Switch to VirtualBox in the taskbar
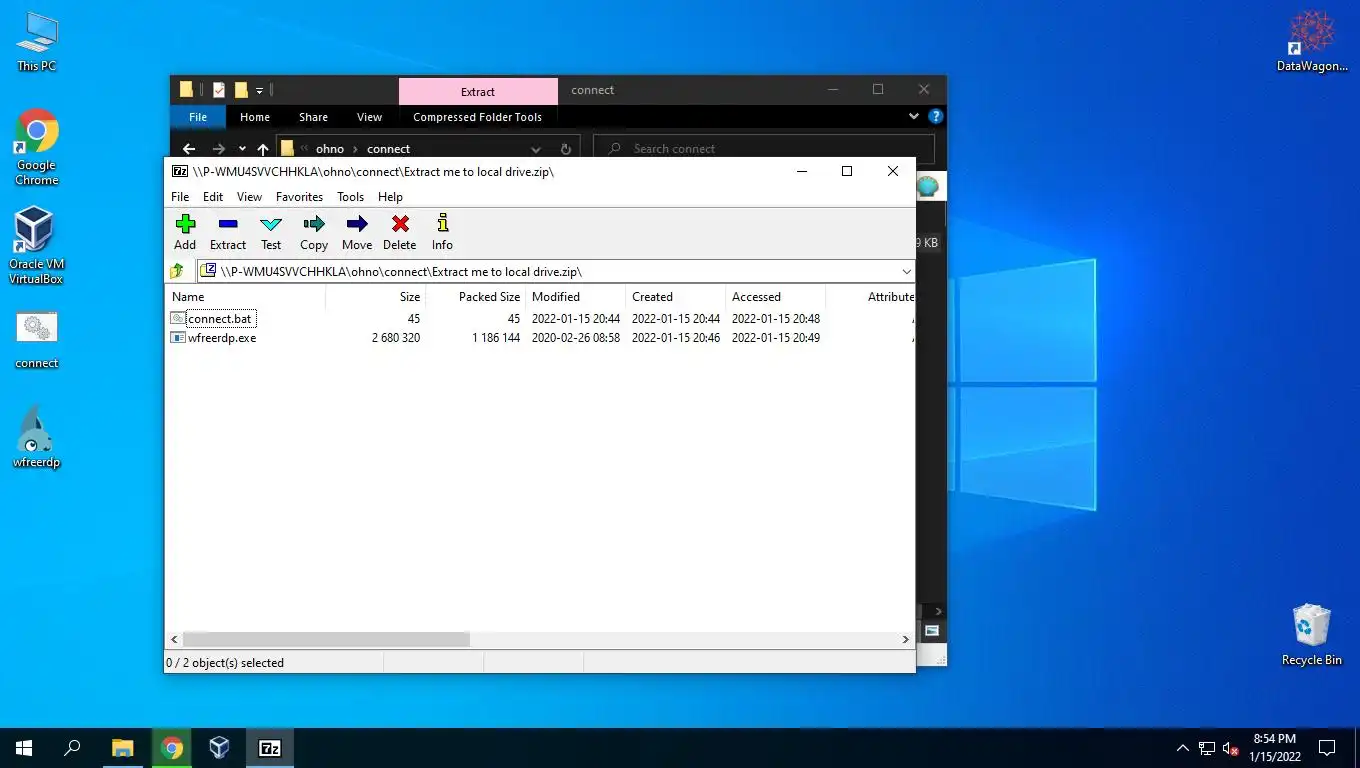The width and height of the screenshot is (1360, 768). click(x=220, y=748)
